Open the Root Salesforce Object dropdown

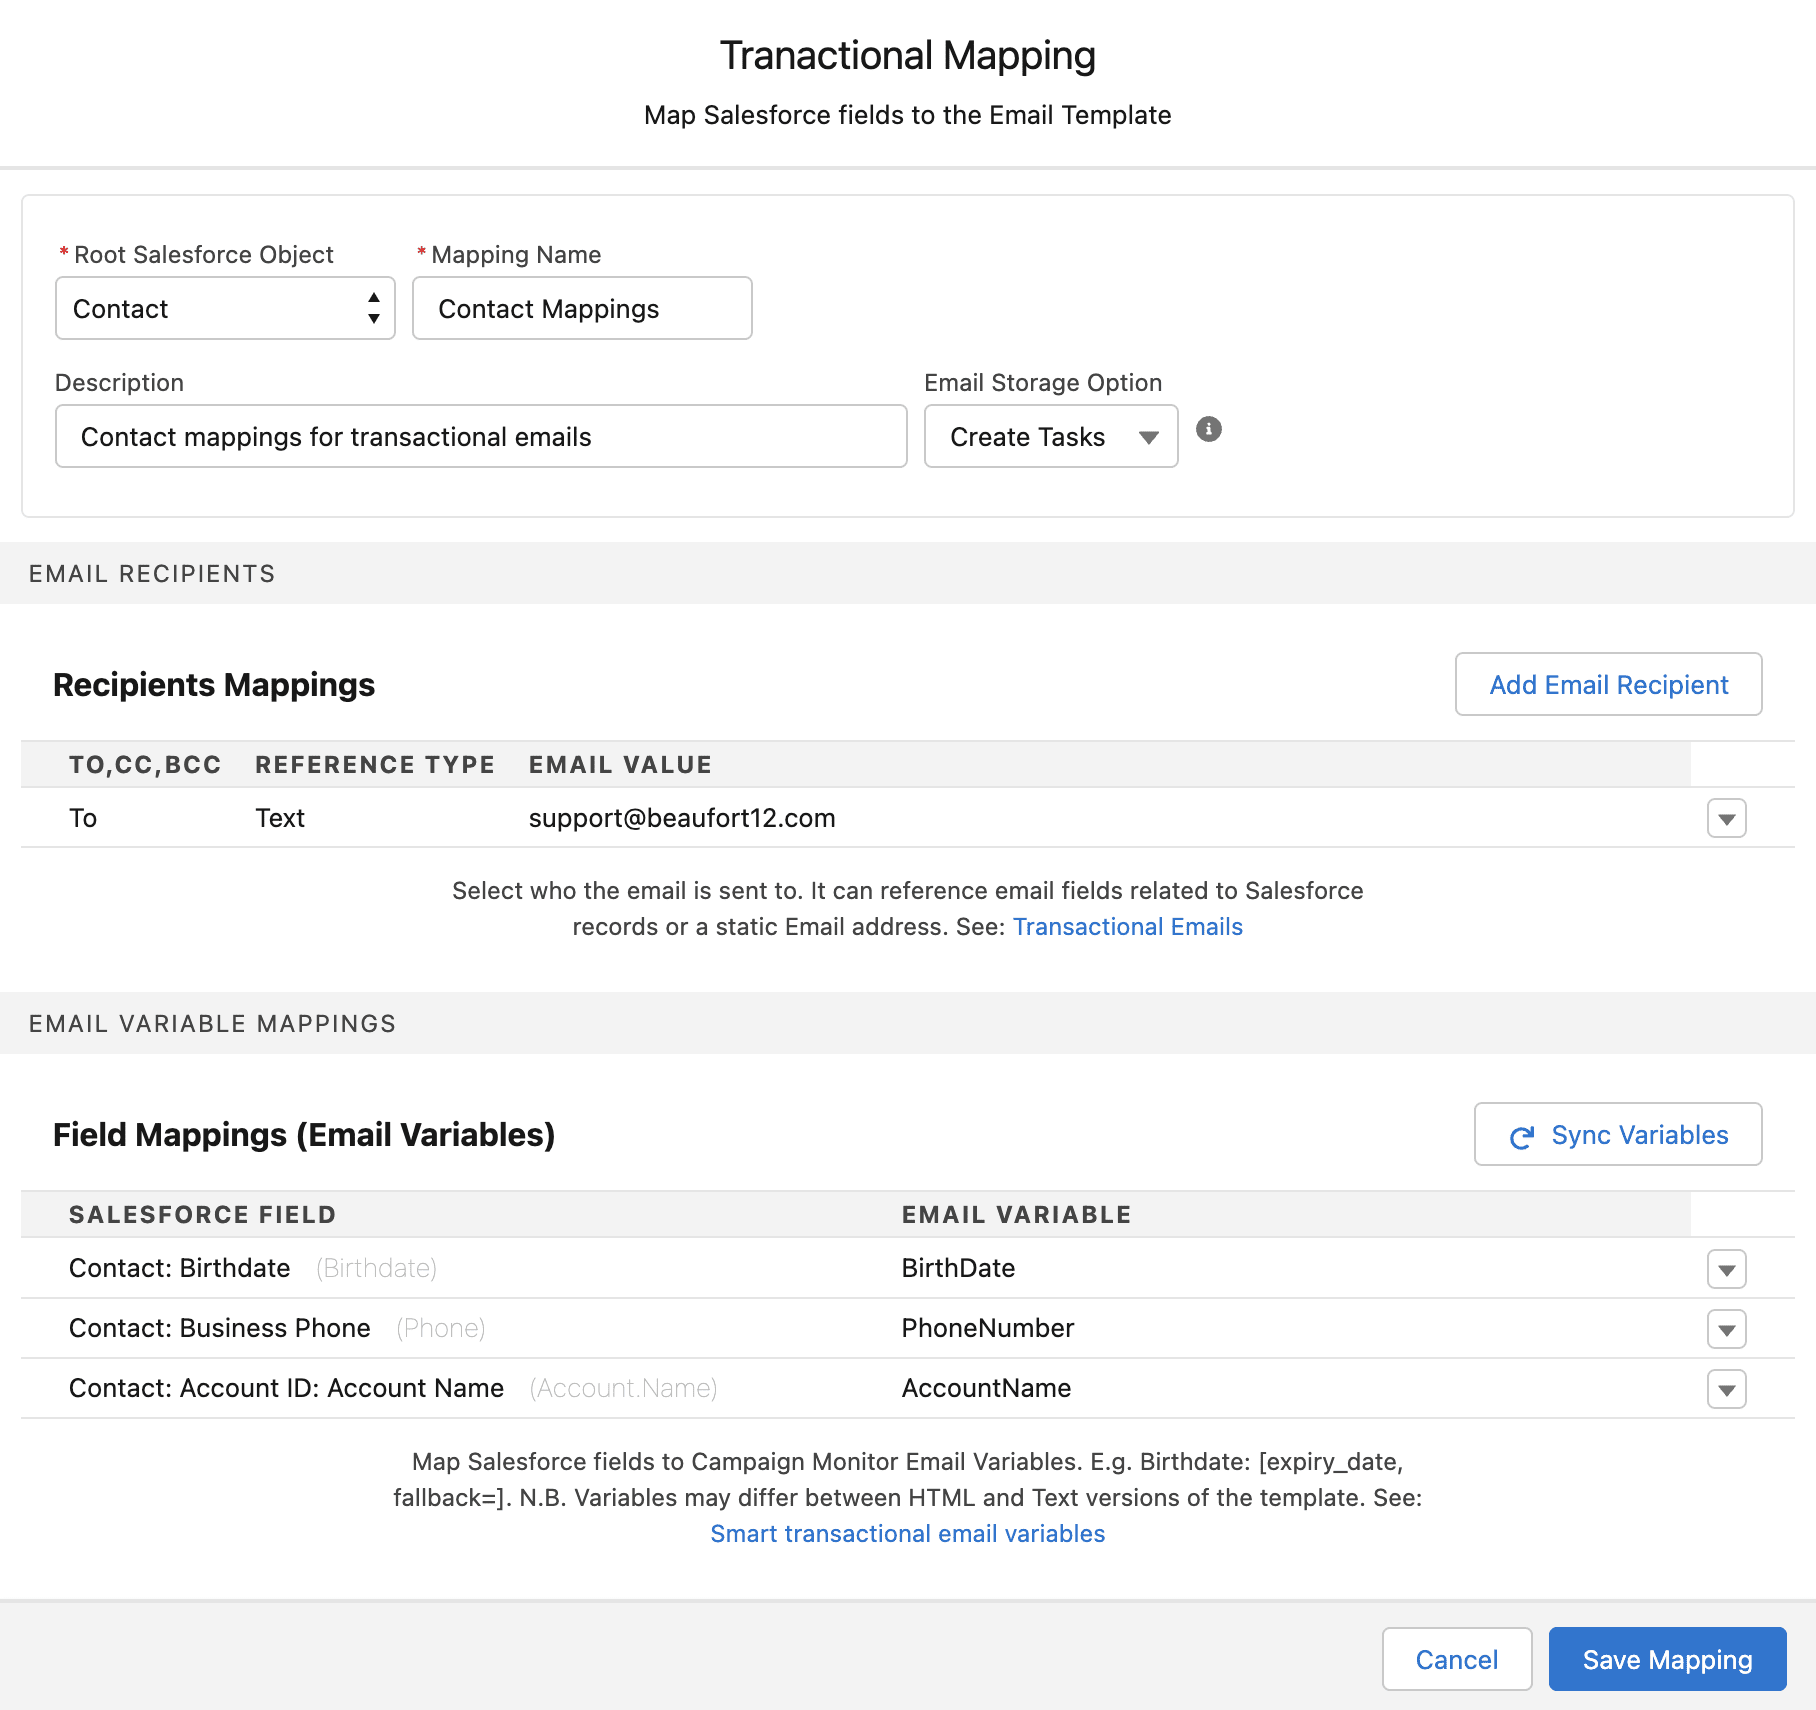pyautogui.click(x=225, y=308)
